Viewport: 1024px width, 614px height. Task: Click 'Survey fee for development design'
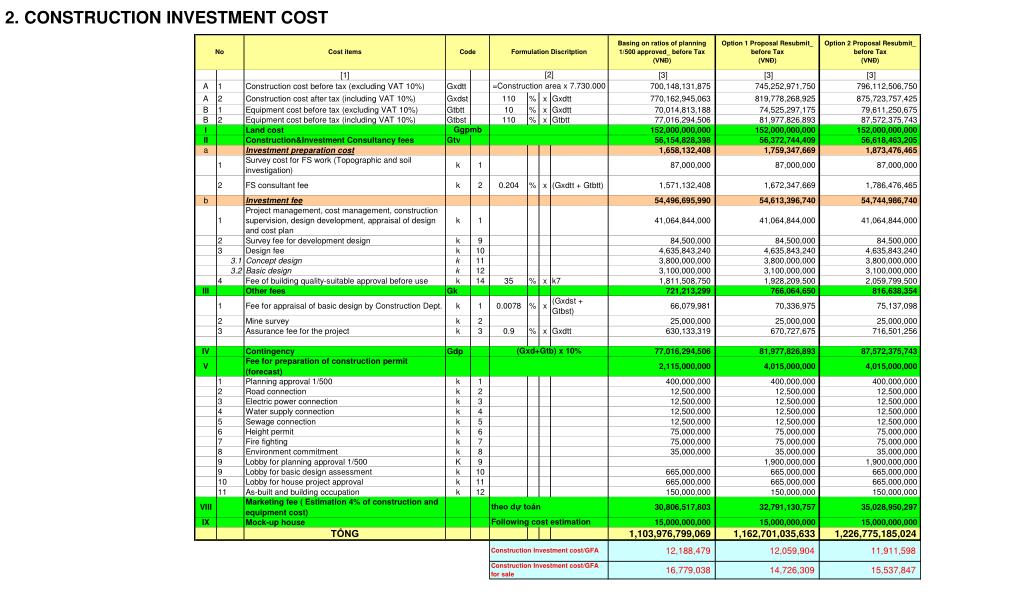tap(308, 241)
